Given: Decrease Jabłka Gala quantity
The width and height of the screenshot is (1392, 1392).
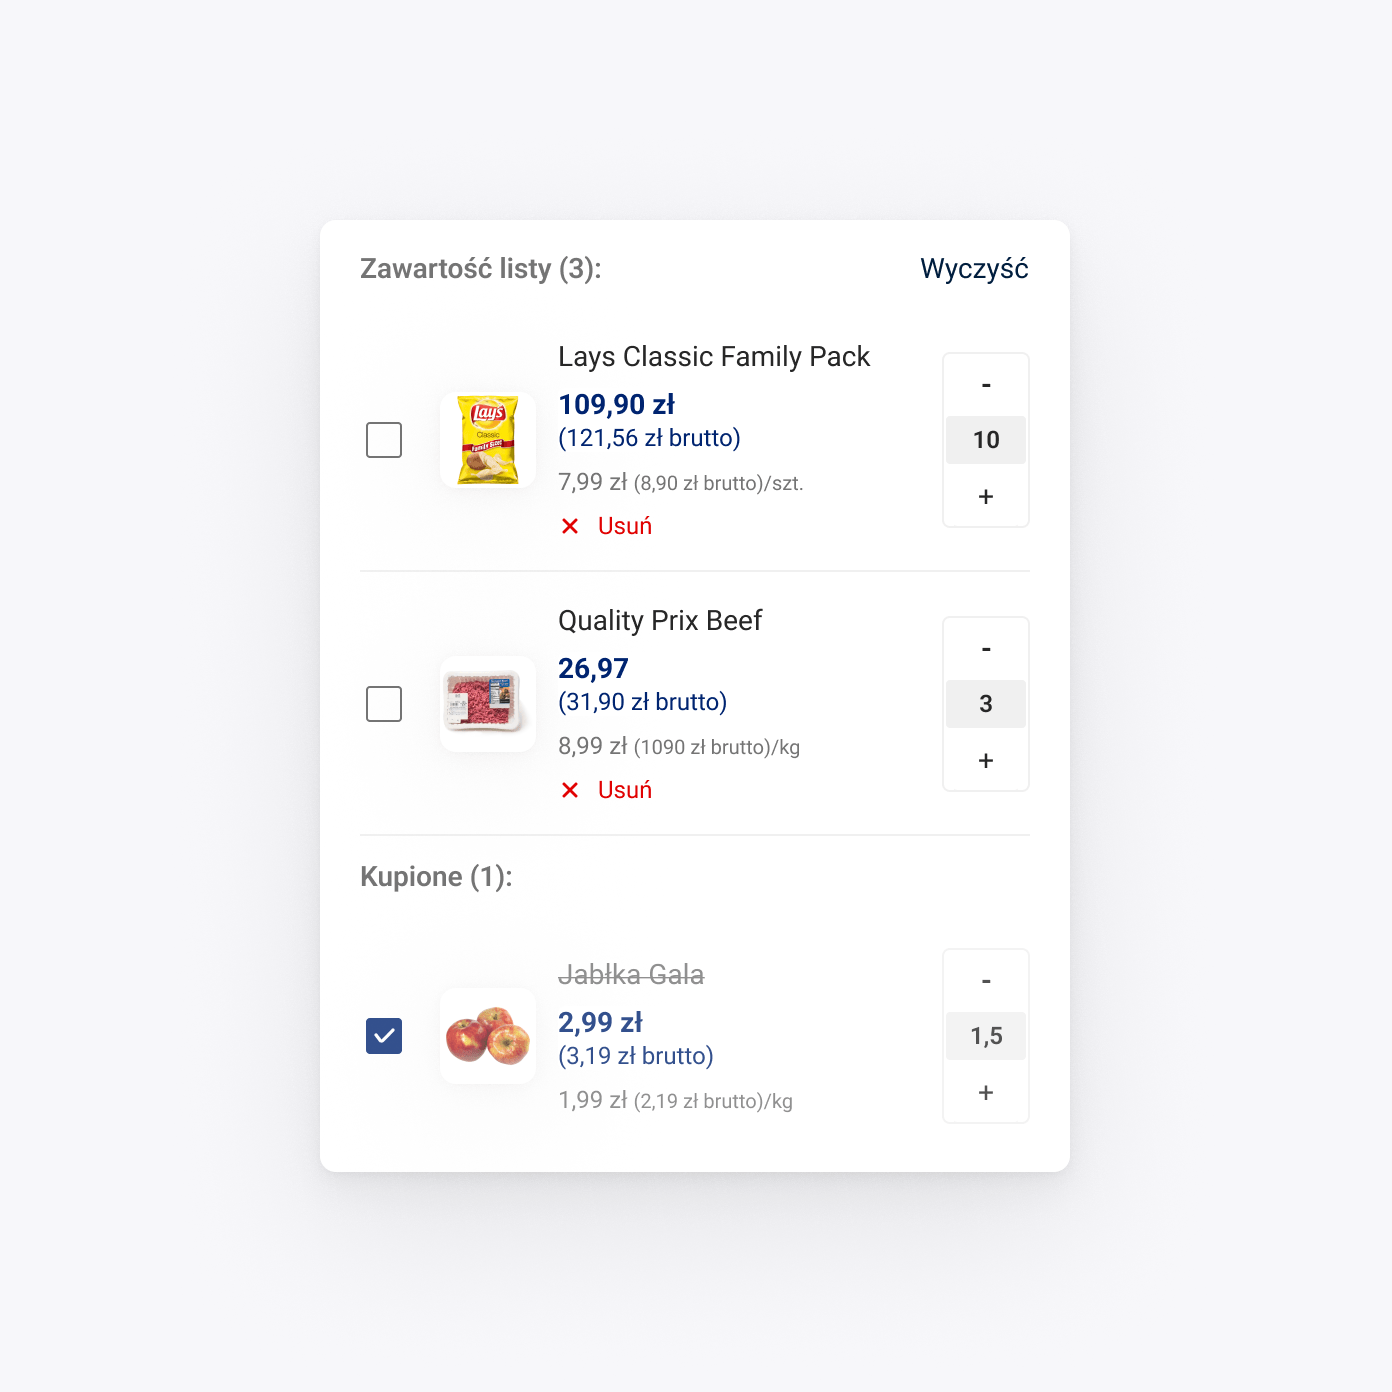Looking at the screenshot, I should pos(986,981).
